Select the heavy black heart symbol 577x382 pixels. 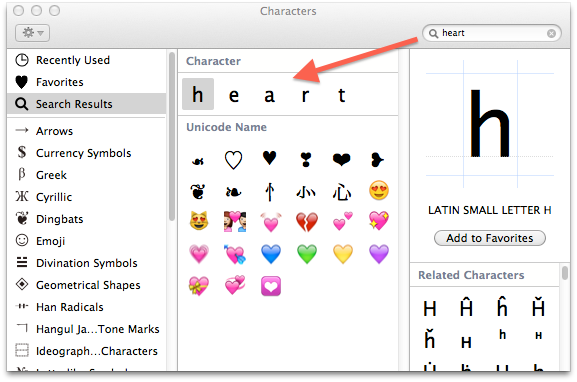pos(341,160)
